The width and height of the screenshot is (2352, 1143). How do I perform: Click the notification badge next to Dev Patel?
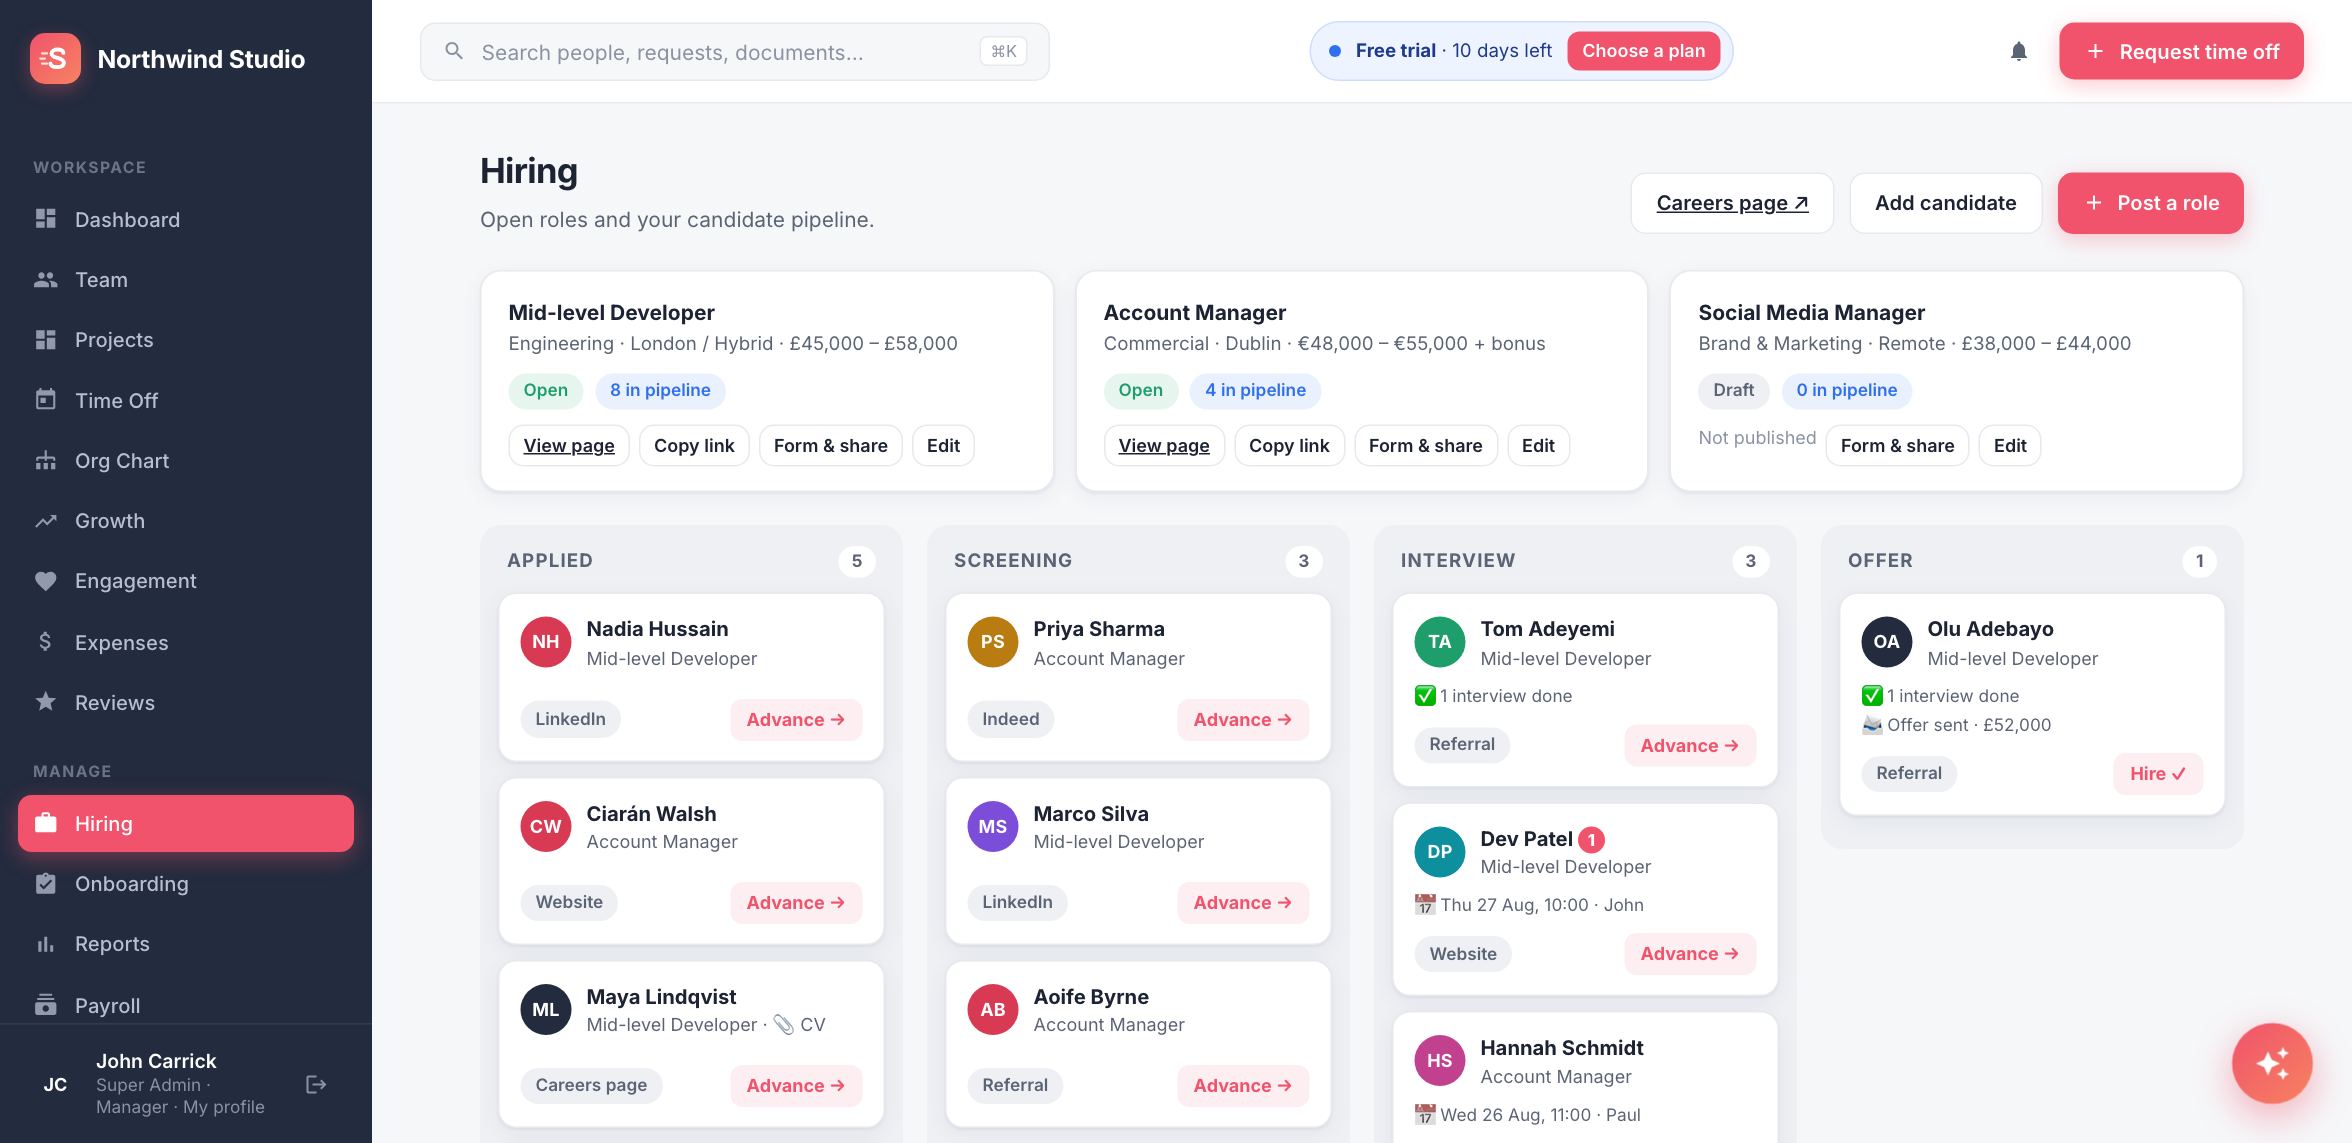[1591, 840]
